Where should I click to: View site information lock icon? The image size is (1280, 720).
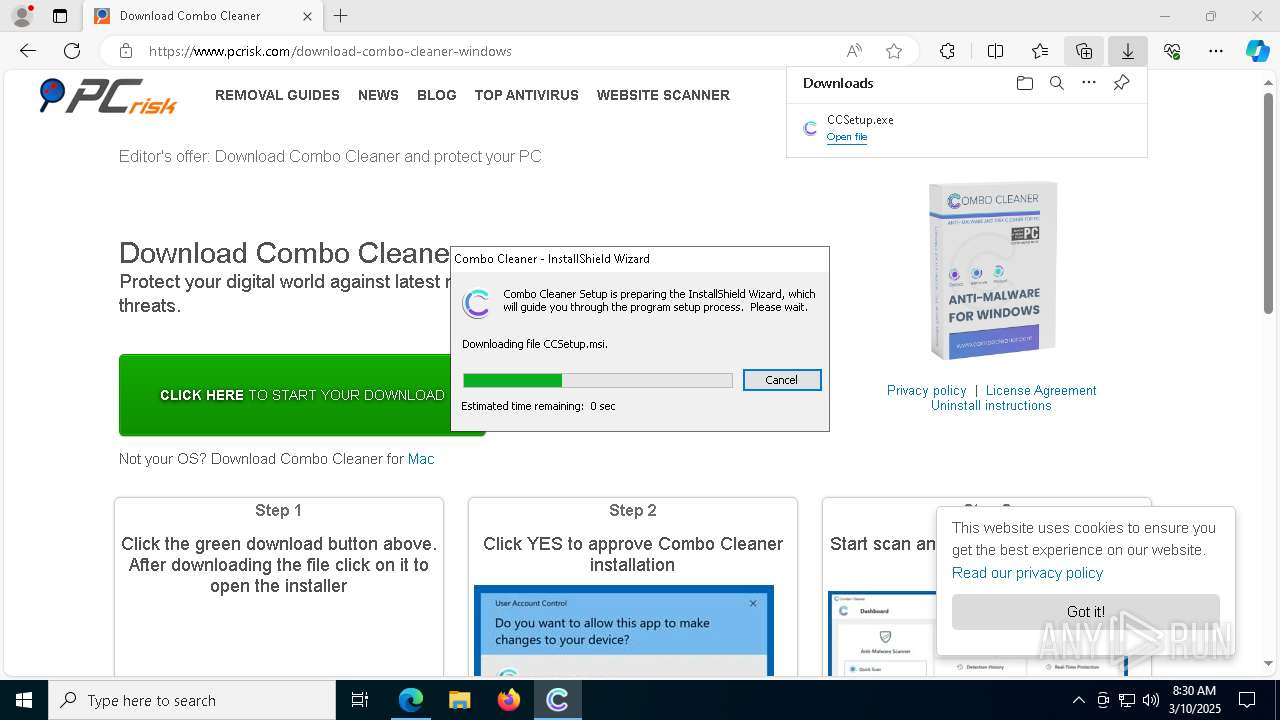[126, 51]
